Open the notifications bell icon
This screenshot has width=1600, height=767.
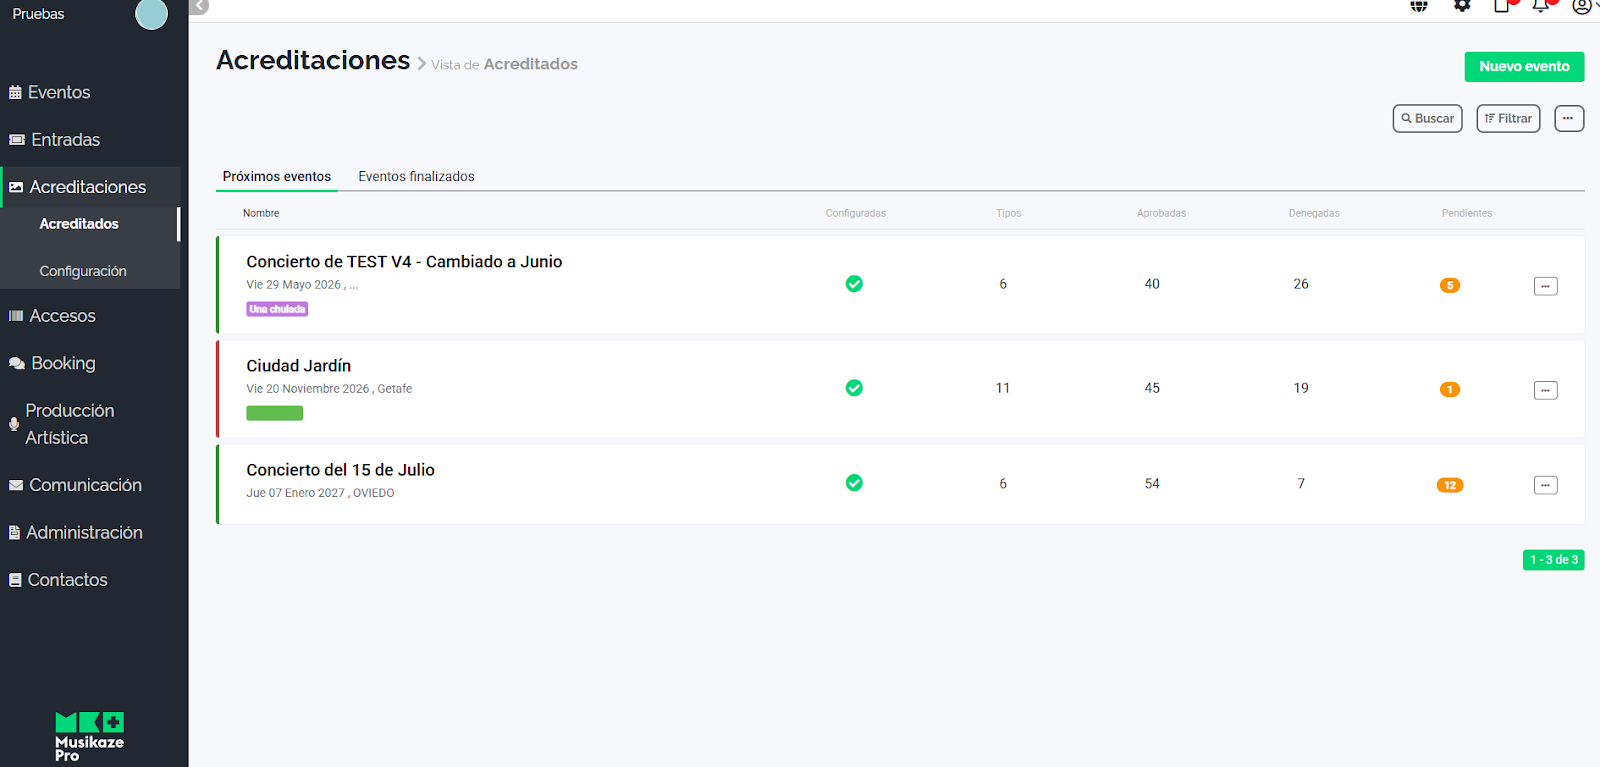(1540, 6)
